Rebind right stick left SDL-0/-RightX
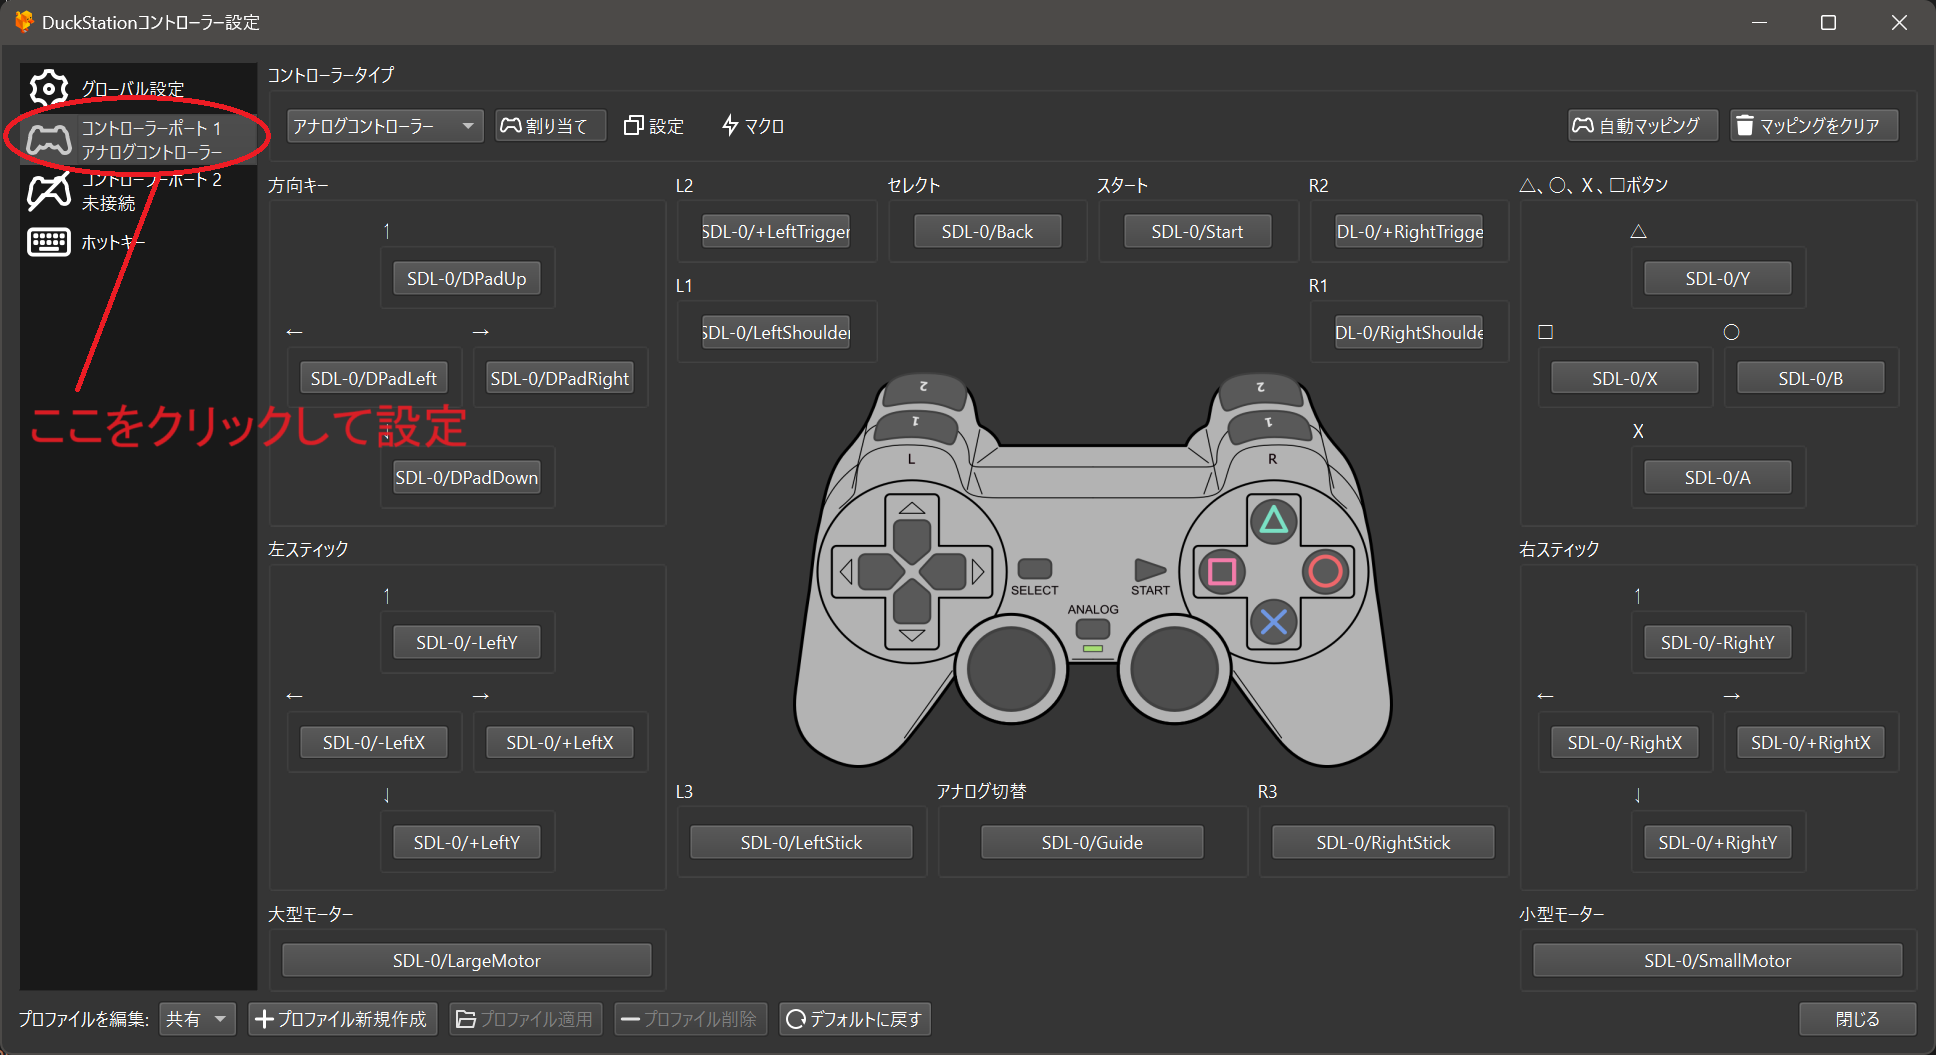Screen dimensions: 1936x1055 [x=1625, y=742]
